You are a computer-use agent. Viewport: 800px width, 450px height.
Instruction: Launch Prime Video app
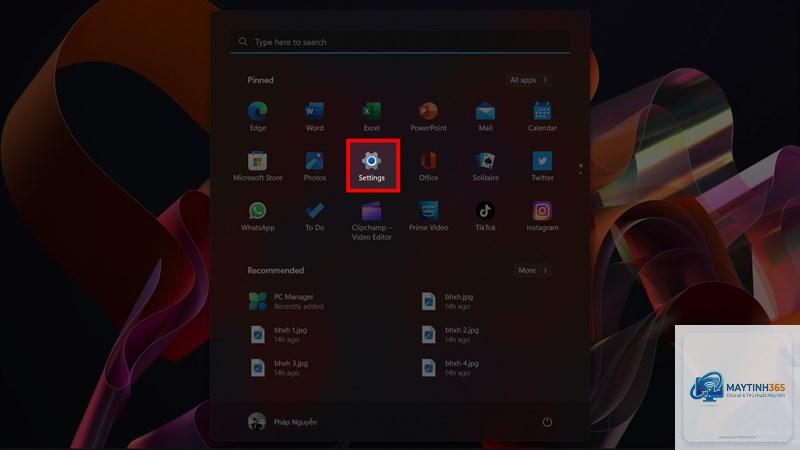(x=428, y=216)
